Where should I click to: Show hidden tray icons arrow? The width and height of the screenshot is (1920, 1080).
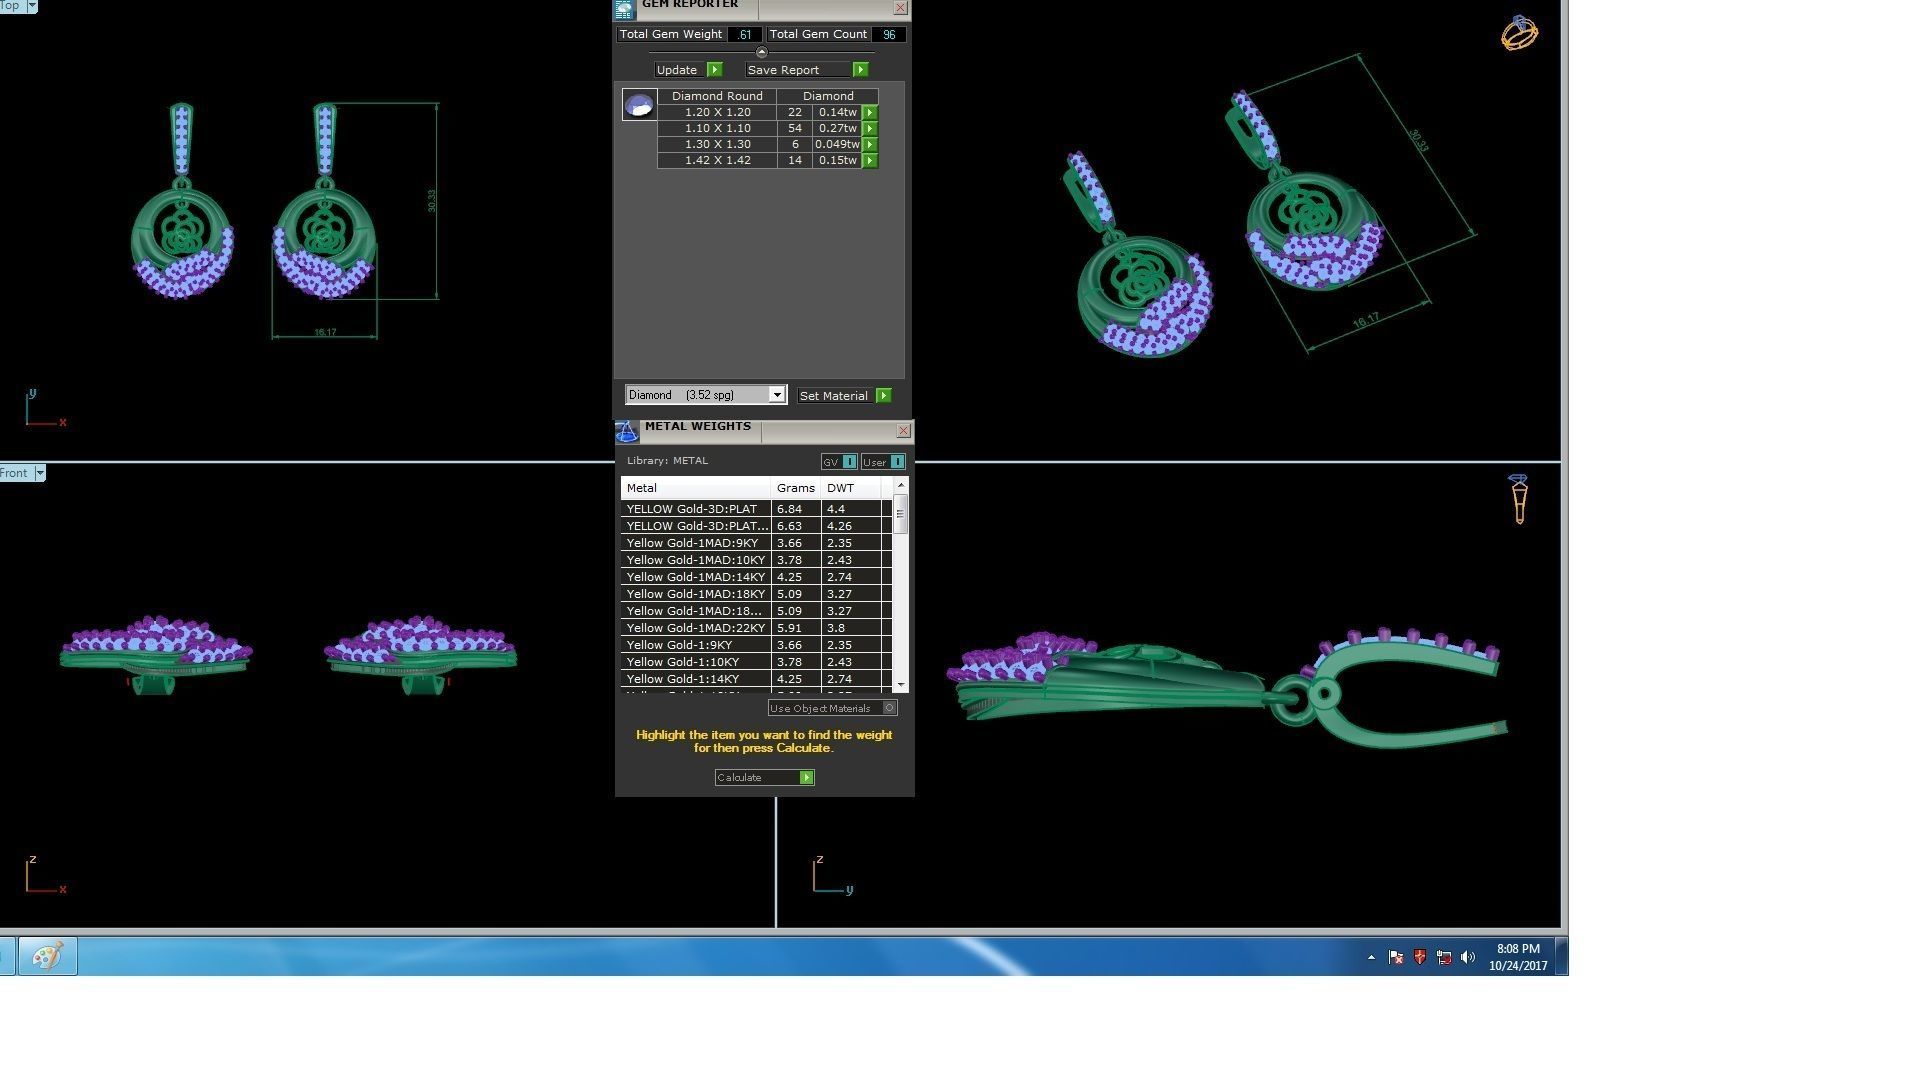(1371, 958)
